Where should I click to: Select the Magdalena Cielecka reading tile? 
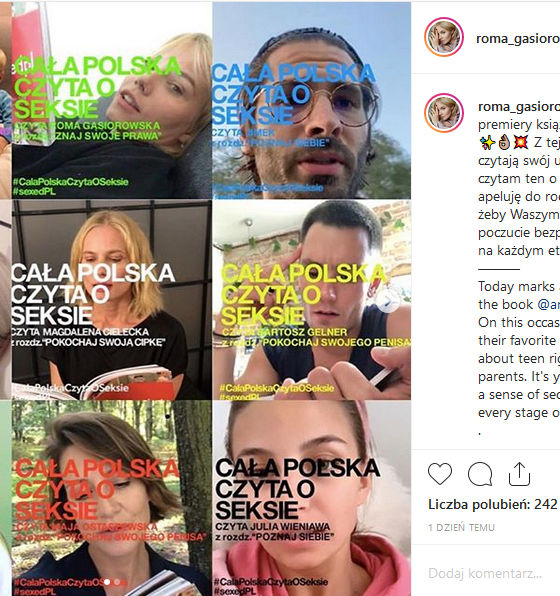[x=112, y=300]
